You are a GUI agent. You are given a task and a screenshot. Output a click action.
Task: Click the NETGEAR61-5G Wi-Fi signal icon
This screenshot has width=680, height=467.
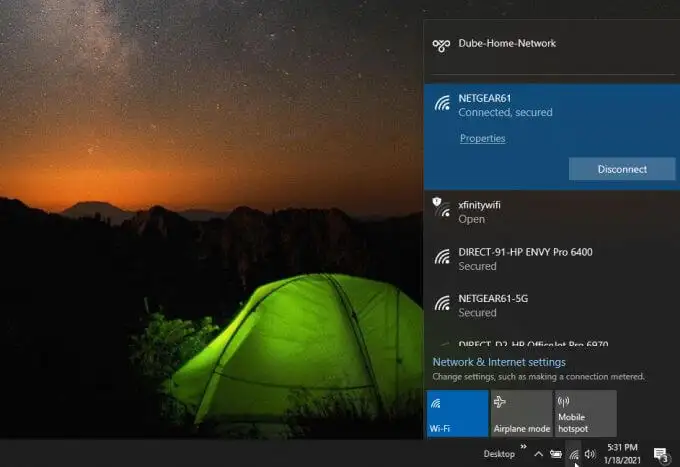(442, 304)
